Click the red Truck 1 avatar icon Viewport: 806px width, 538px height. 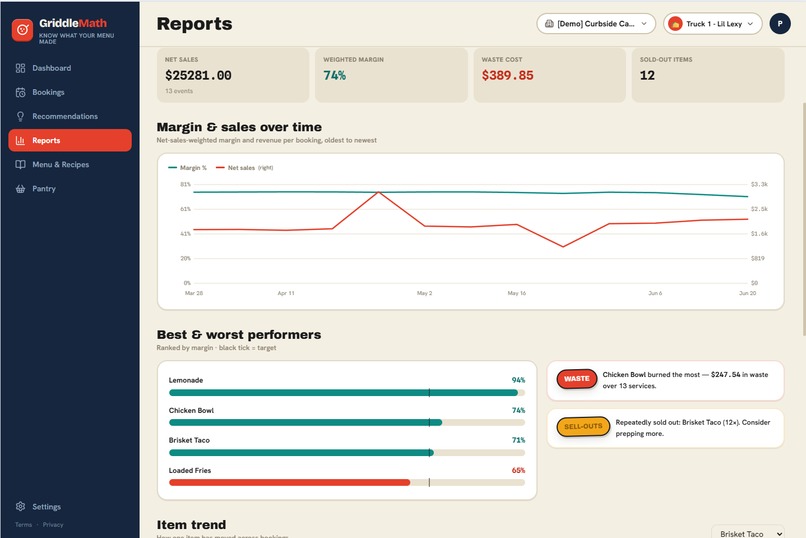coord(675,24)
